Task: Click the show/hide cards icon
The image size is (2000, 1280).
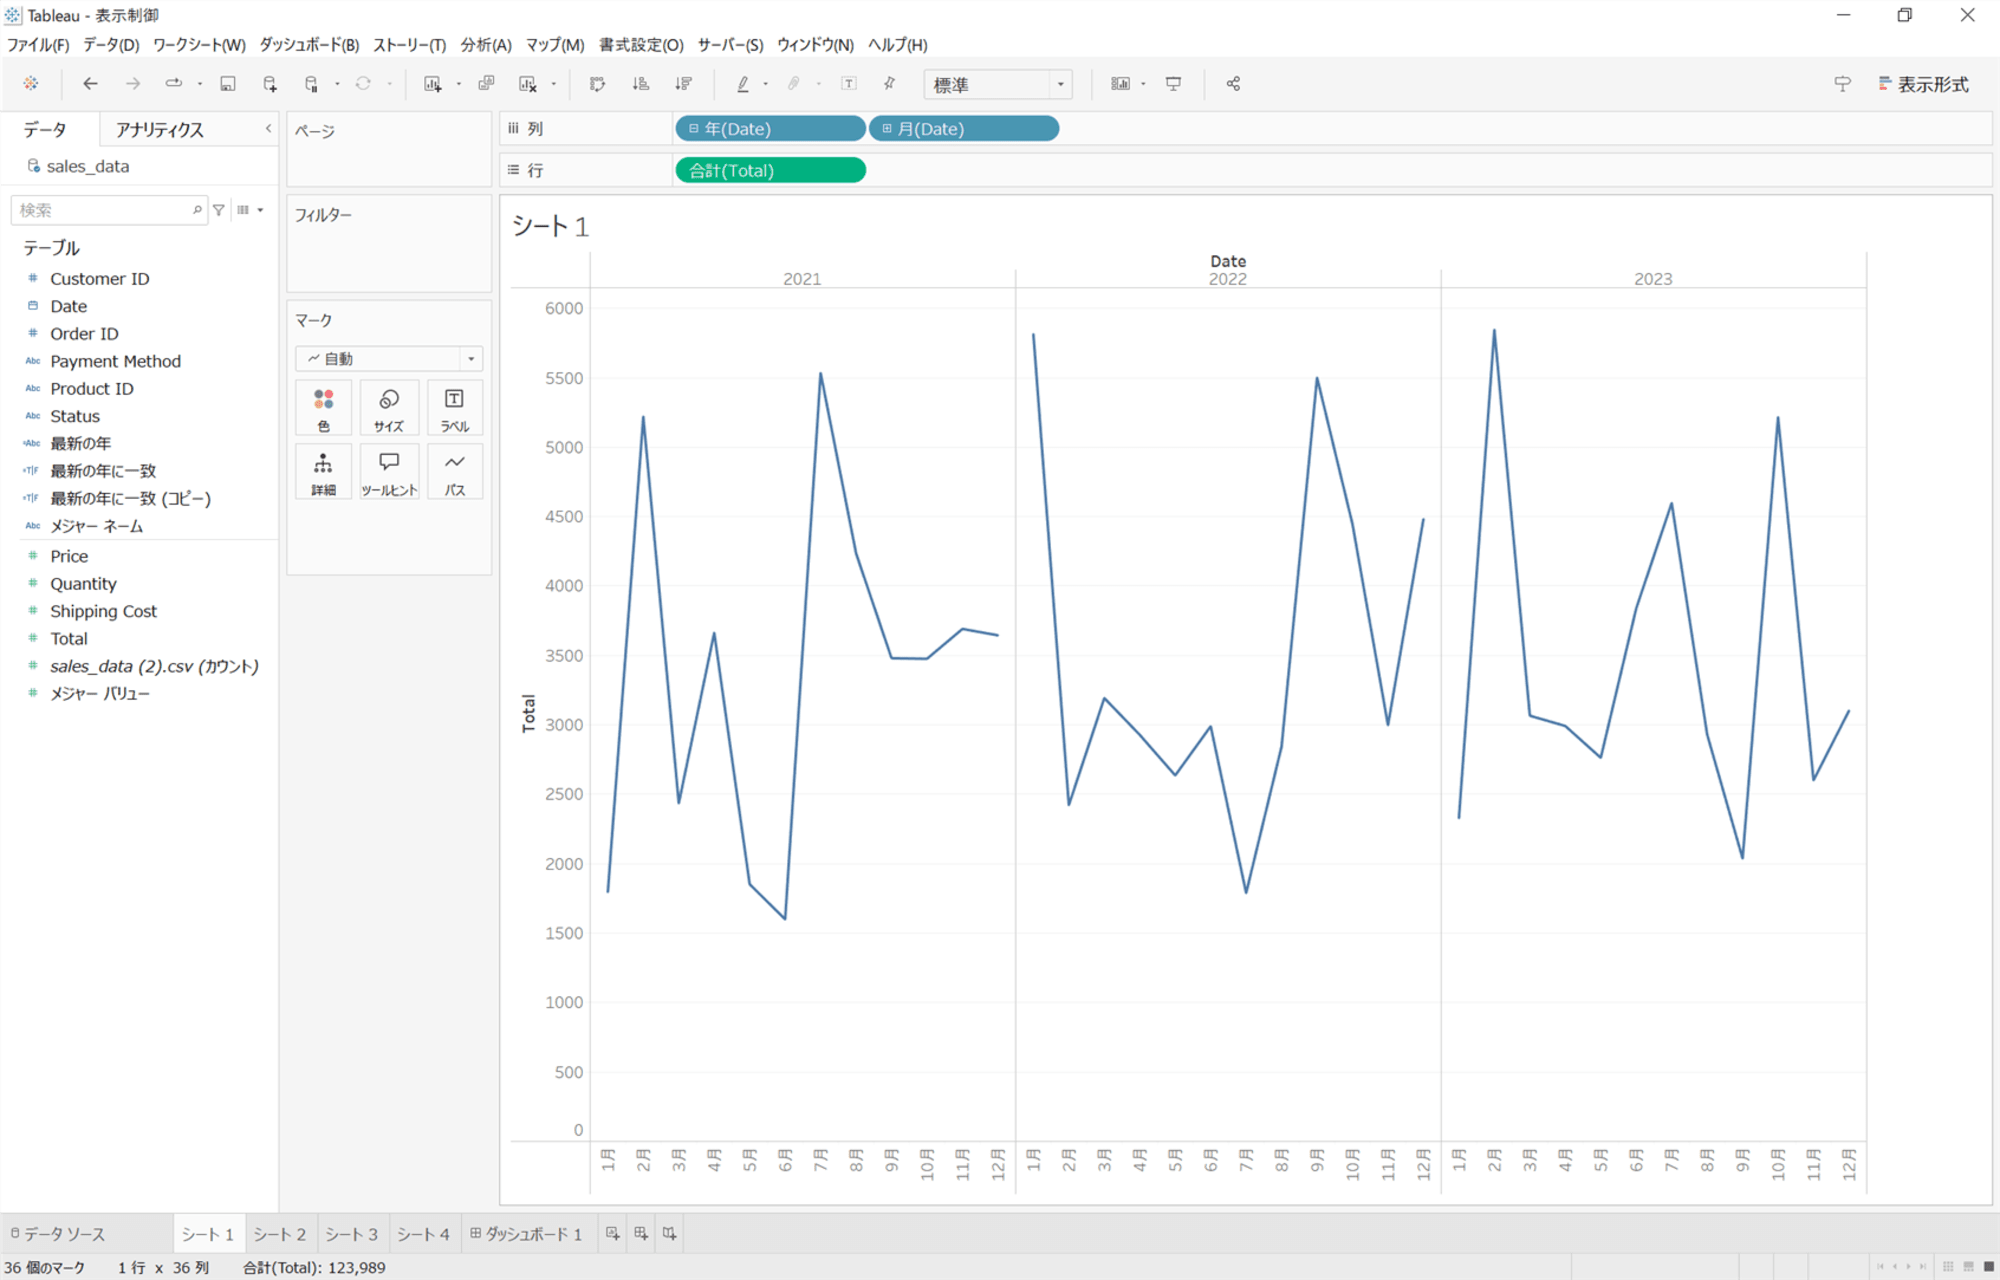Action: point(1120,84)
